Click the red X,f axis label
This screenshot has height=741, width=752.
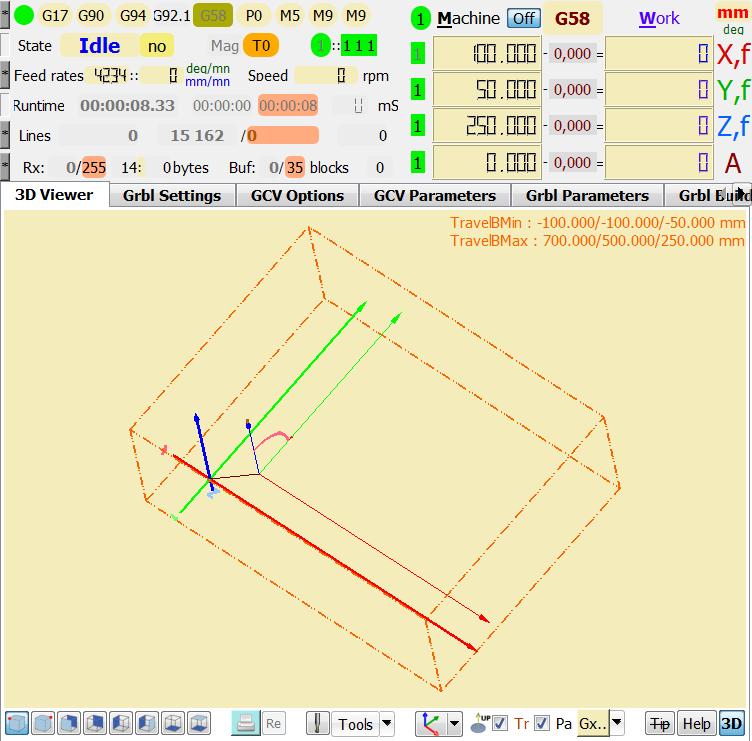click(733, 54)
